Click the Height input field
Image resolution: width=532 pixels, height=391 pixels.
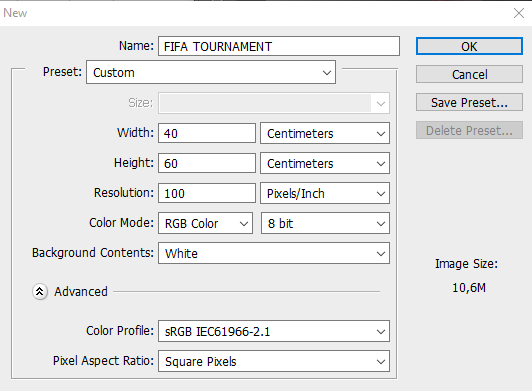(207, 163)
